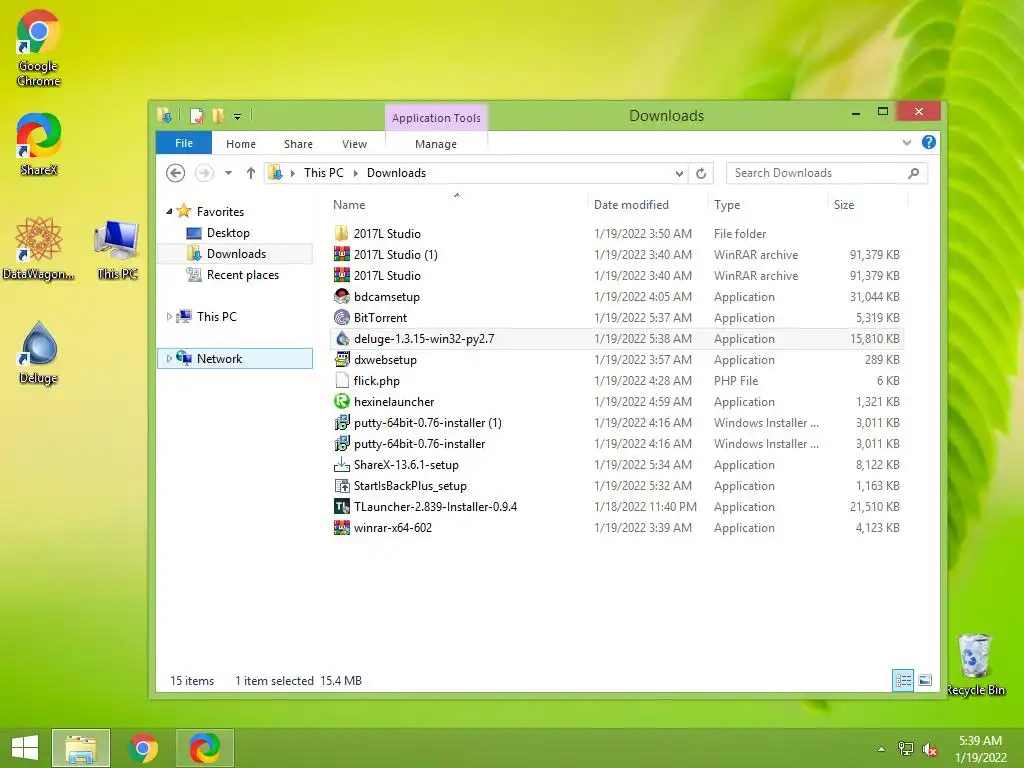
Task: Click the muted volume tray icon
Action: [x=929, y=749]
